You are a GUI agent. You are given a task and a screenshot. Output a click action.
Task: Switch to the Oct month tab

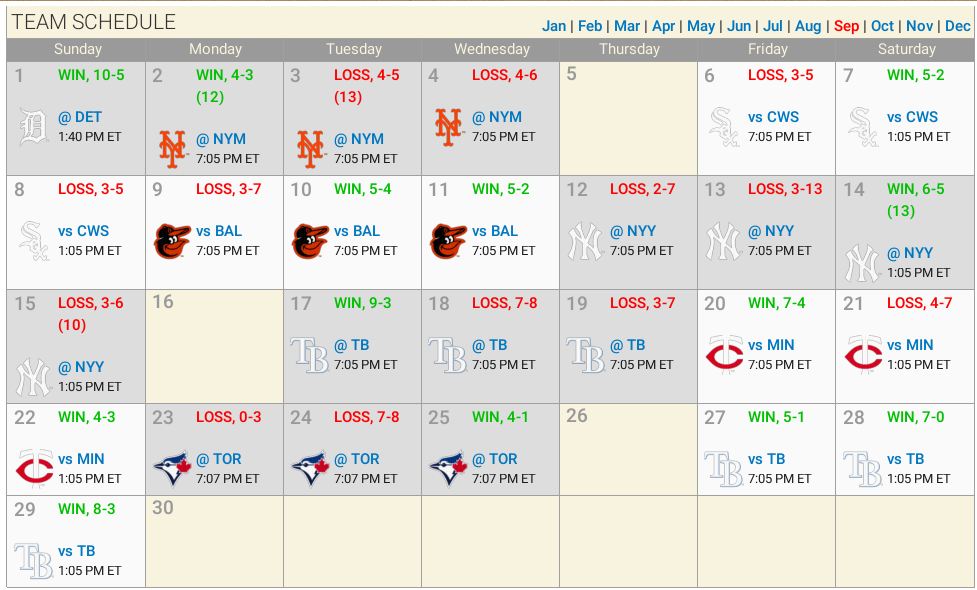[882, 26]
